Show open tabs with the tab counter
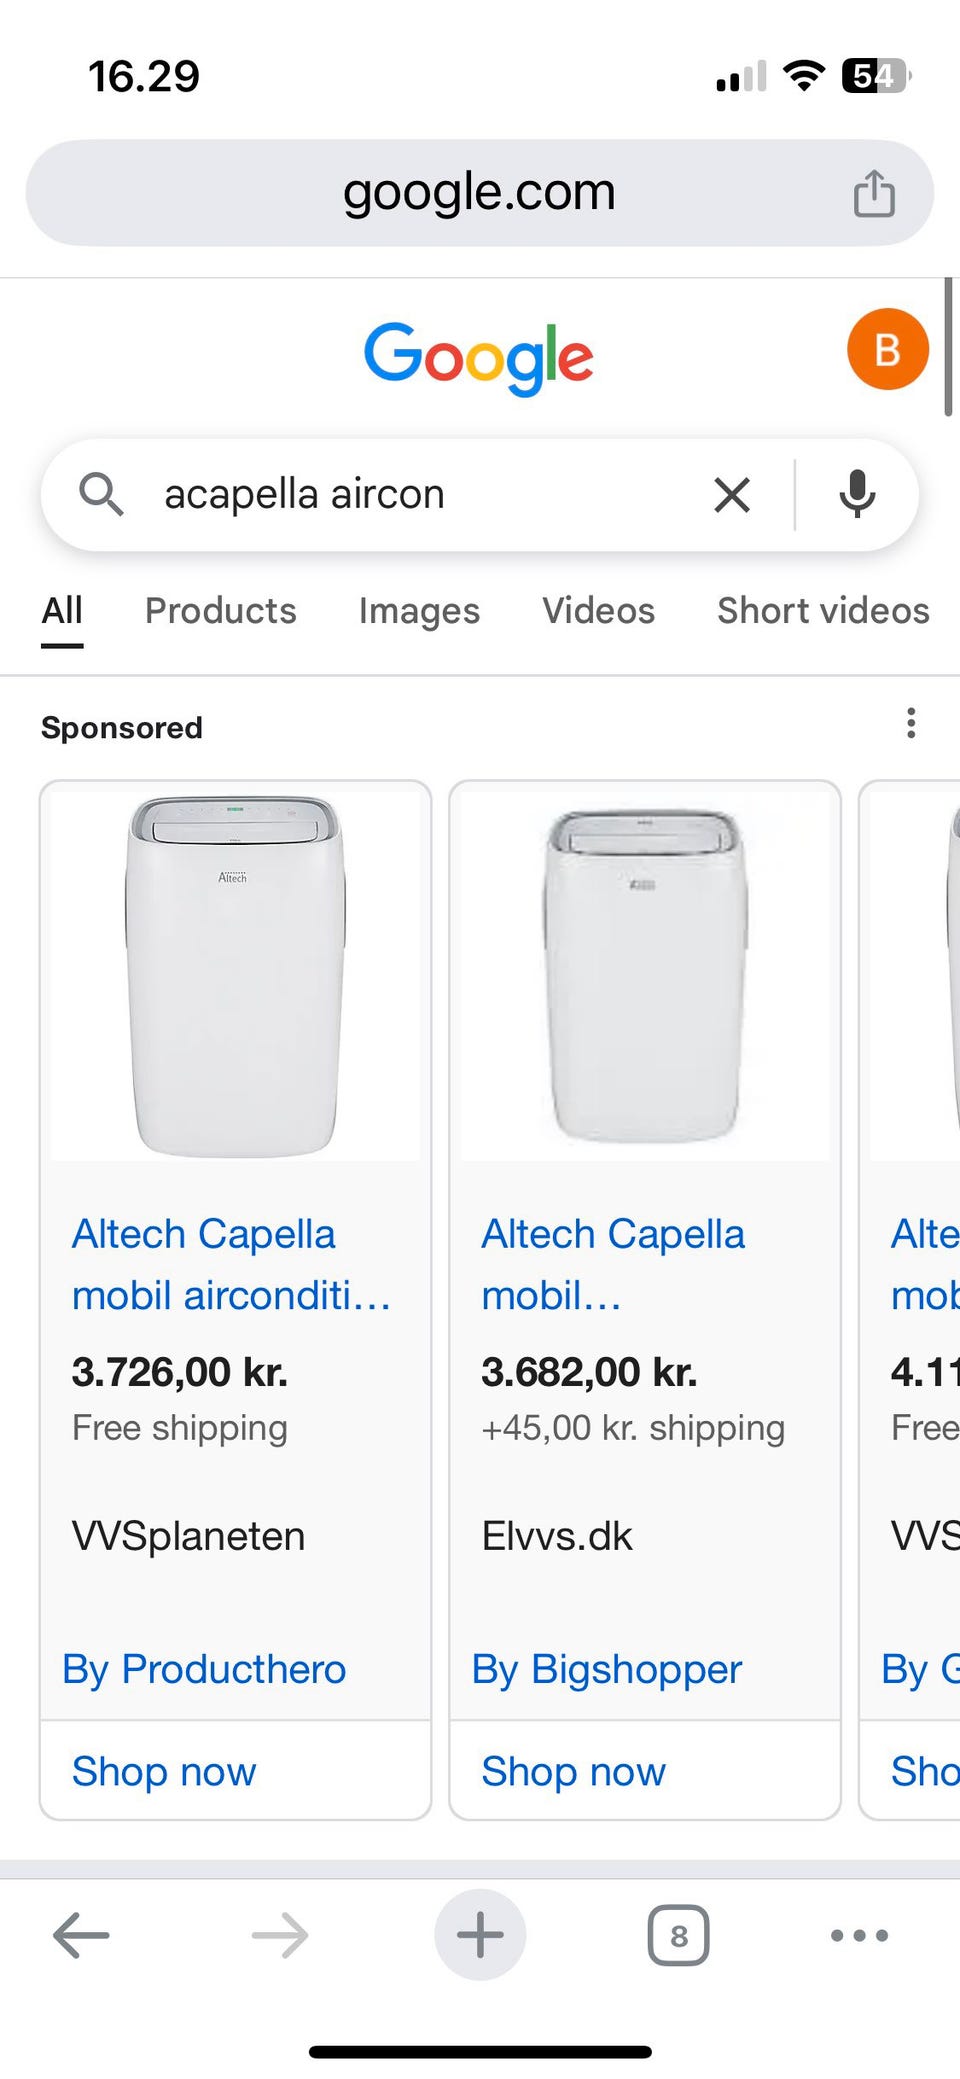 678,1935
